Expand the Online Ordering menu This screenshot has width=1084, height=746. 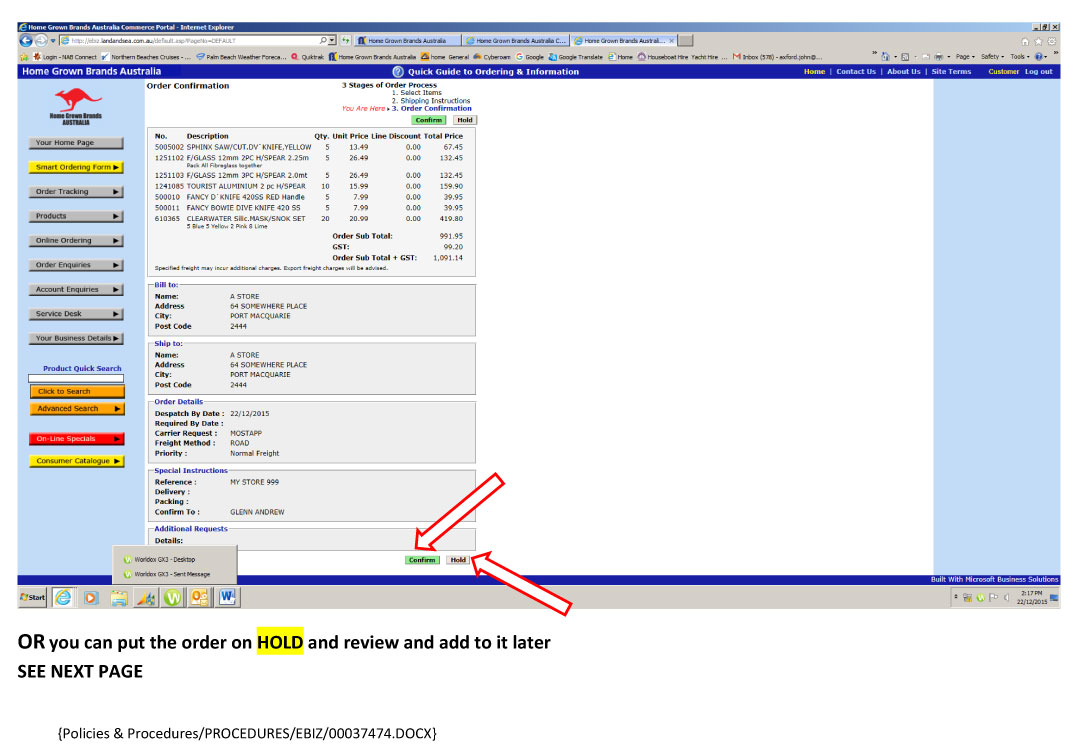[76, 241]
